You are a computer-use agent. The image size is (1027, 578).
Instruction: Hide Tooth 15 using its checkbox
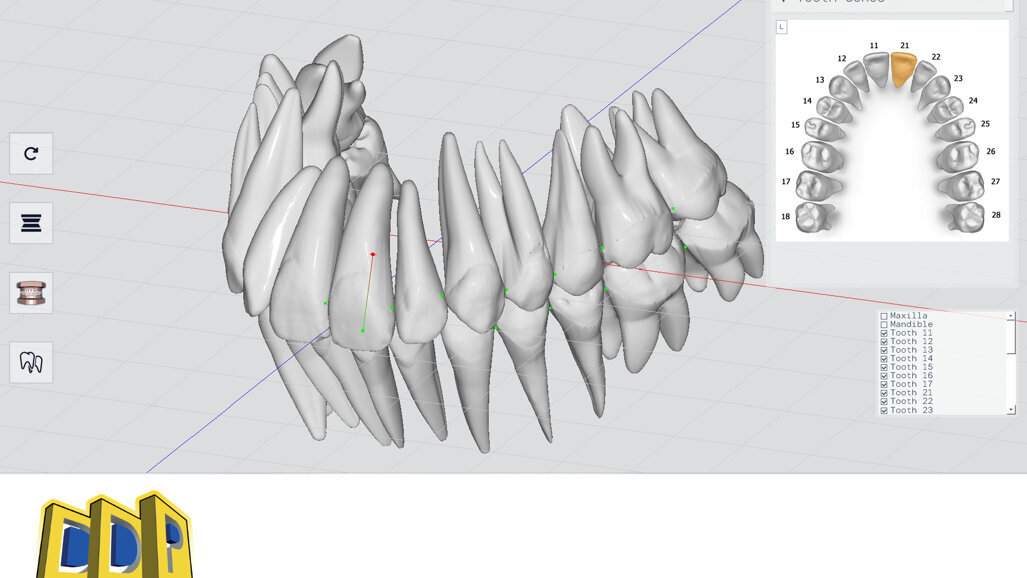click(884, 367)
